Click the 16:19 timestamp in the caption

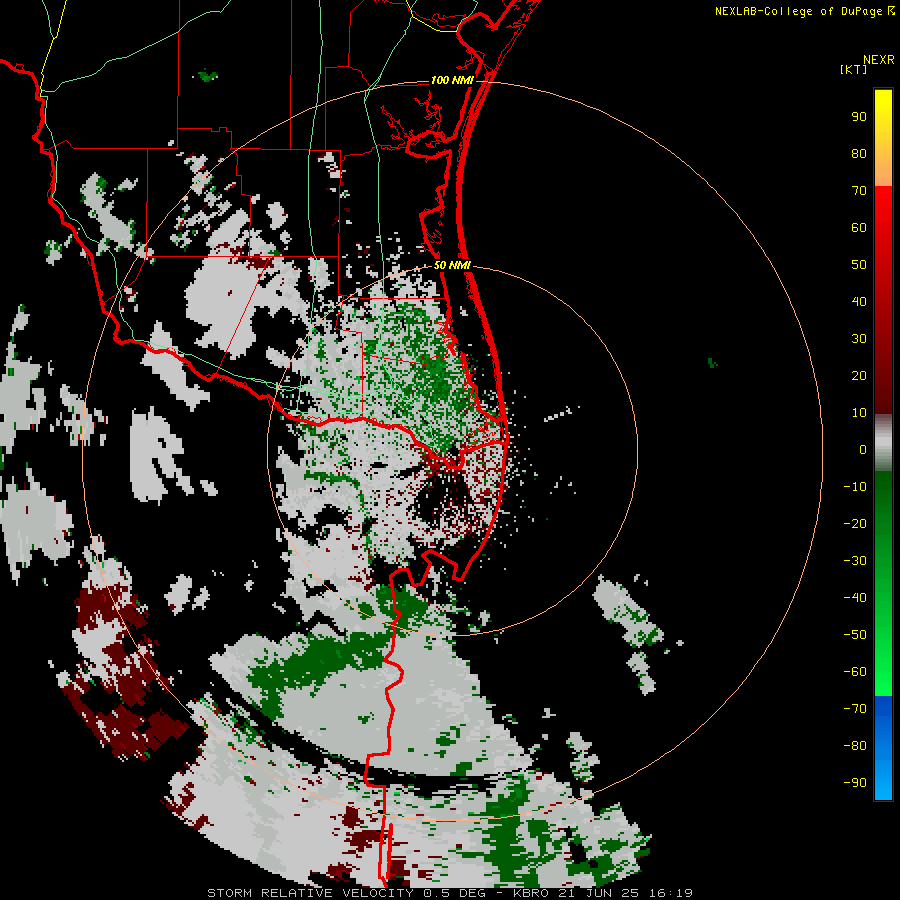672,893
